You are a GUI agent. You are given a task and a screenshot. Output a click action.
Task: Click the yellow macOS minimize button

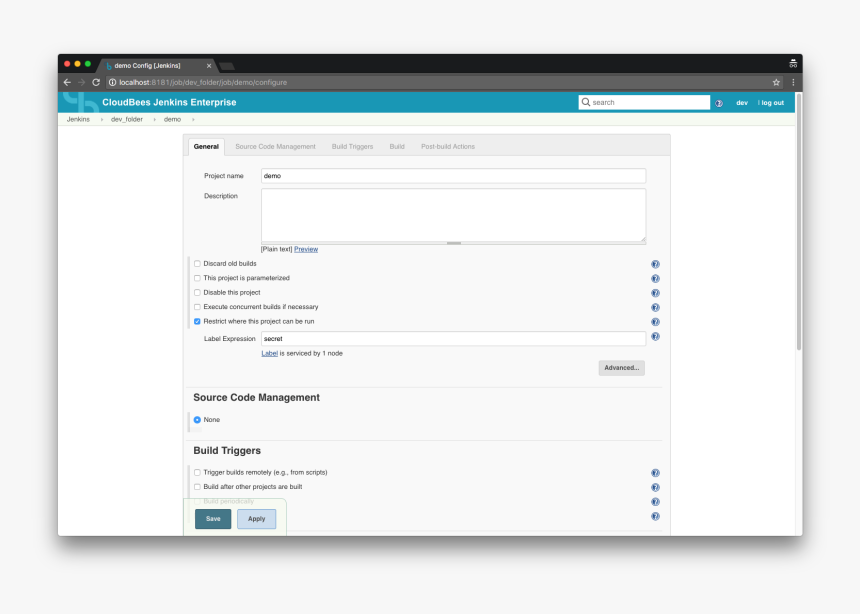77,64
